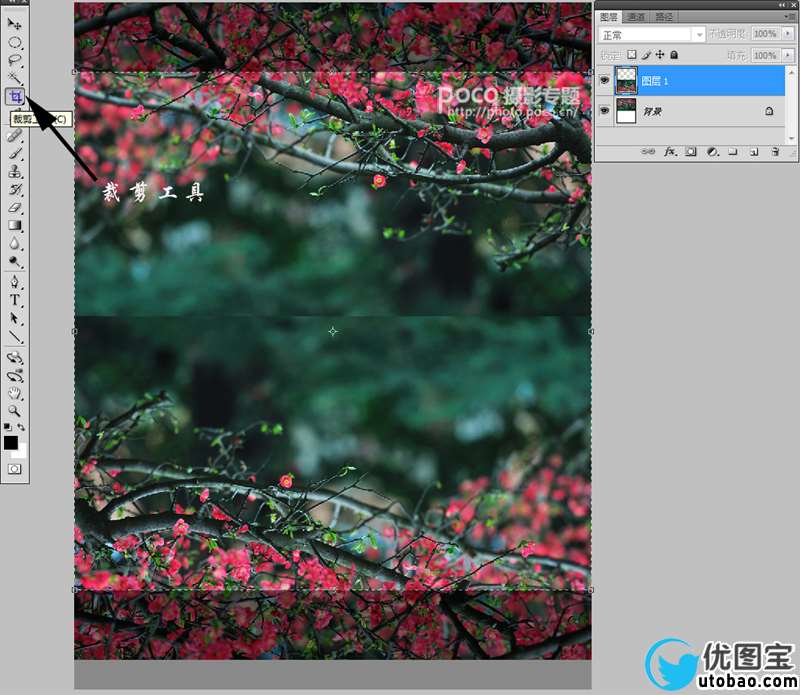Select the 背景 layer name
Screen dimensions: 800x695
pos(653,111)
